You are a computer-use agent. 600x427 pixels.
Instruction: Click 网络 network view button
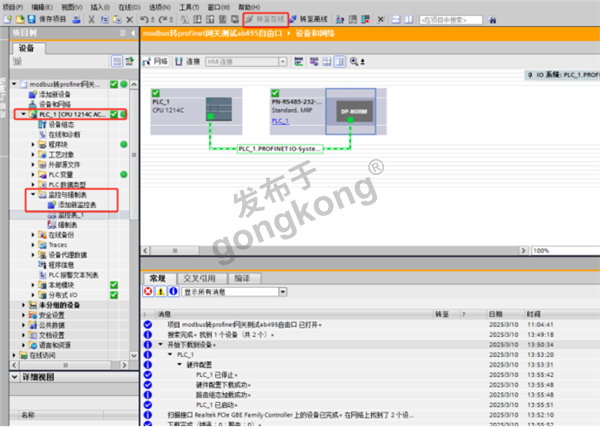point(155,62)
